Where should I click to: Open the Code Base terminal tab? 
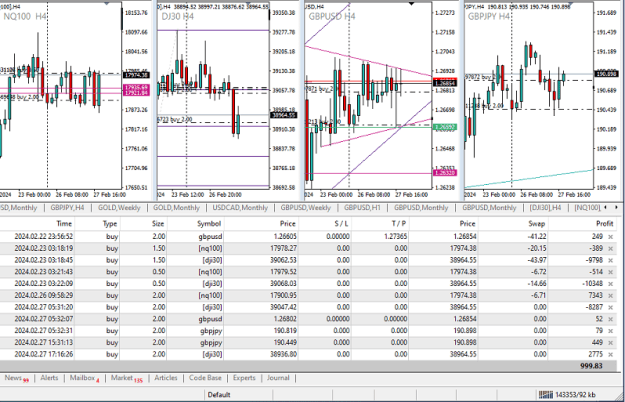pos(205,378)
